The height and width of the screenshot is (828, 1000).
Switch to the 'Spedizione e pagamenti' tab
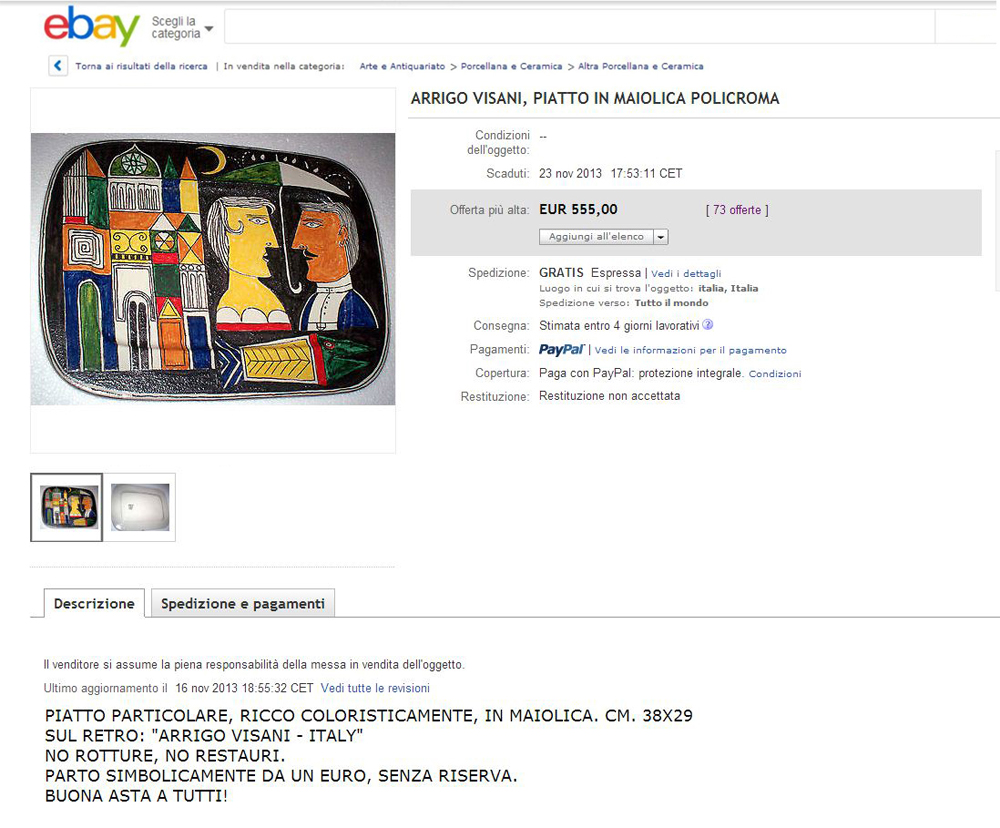242,603
